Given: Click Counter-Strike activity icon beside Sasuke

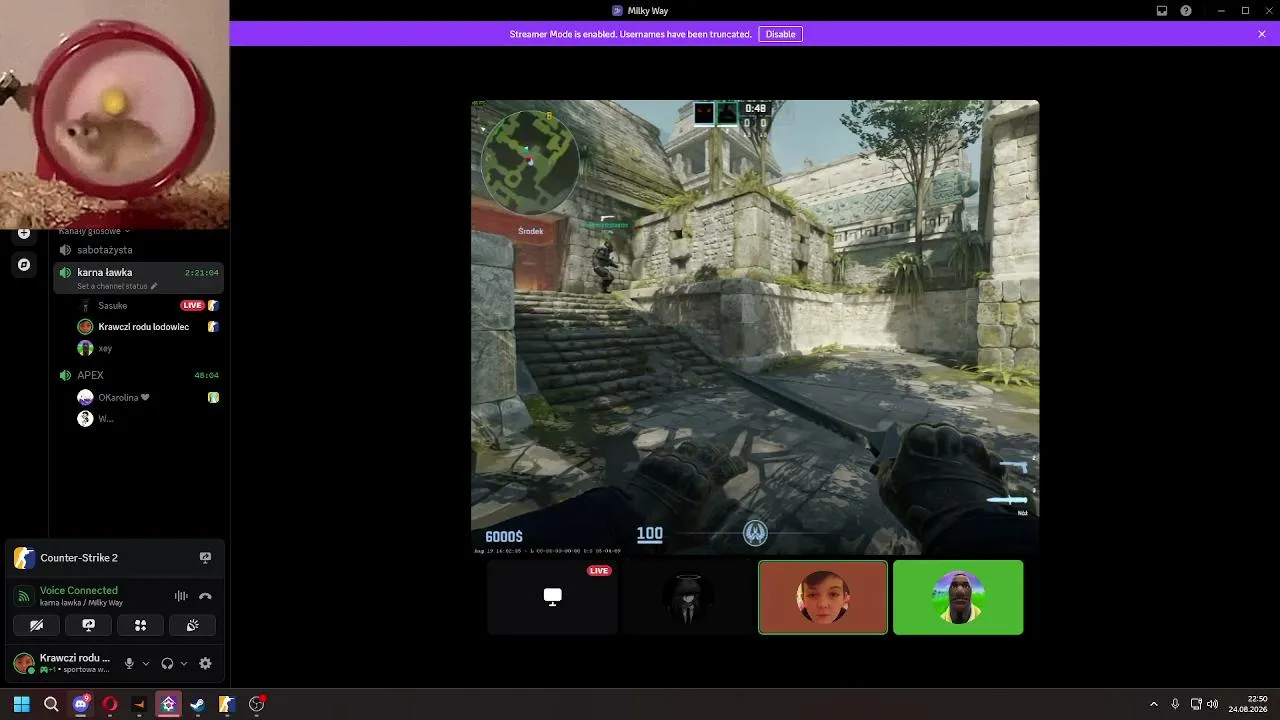Looking at the screenshot, I should click(x=213, y=305).
